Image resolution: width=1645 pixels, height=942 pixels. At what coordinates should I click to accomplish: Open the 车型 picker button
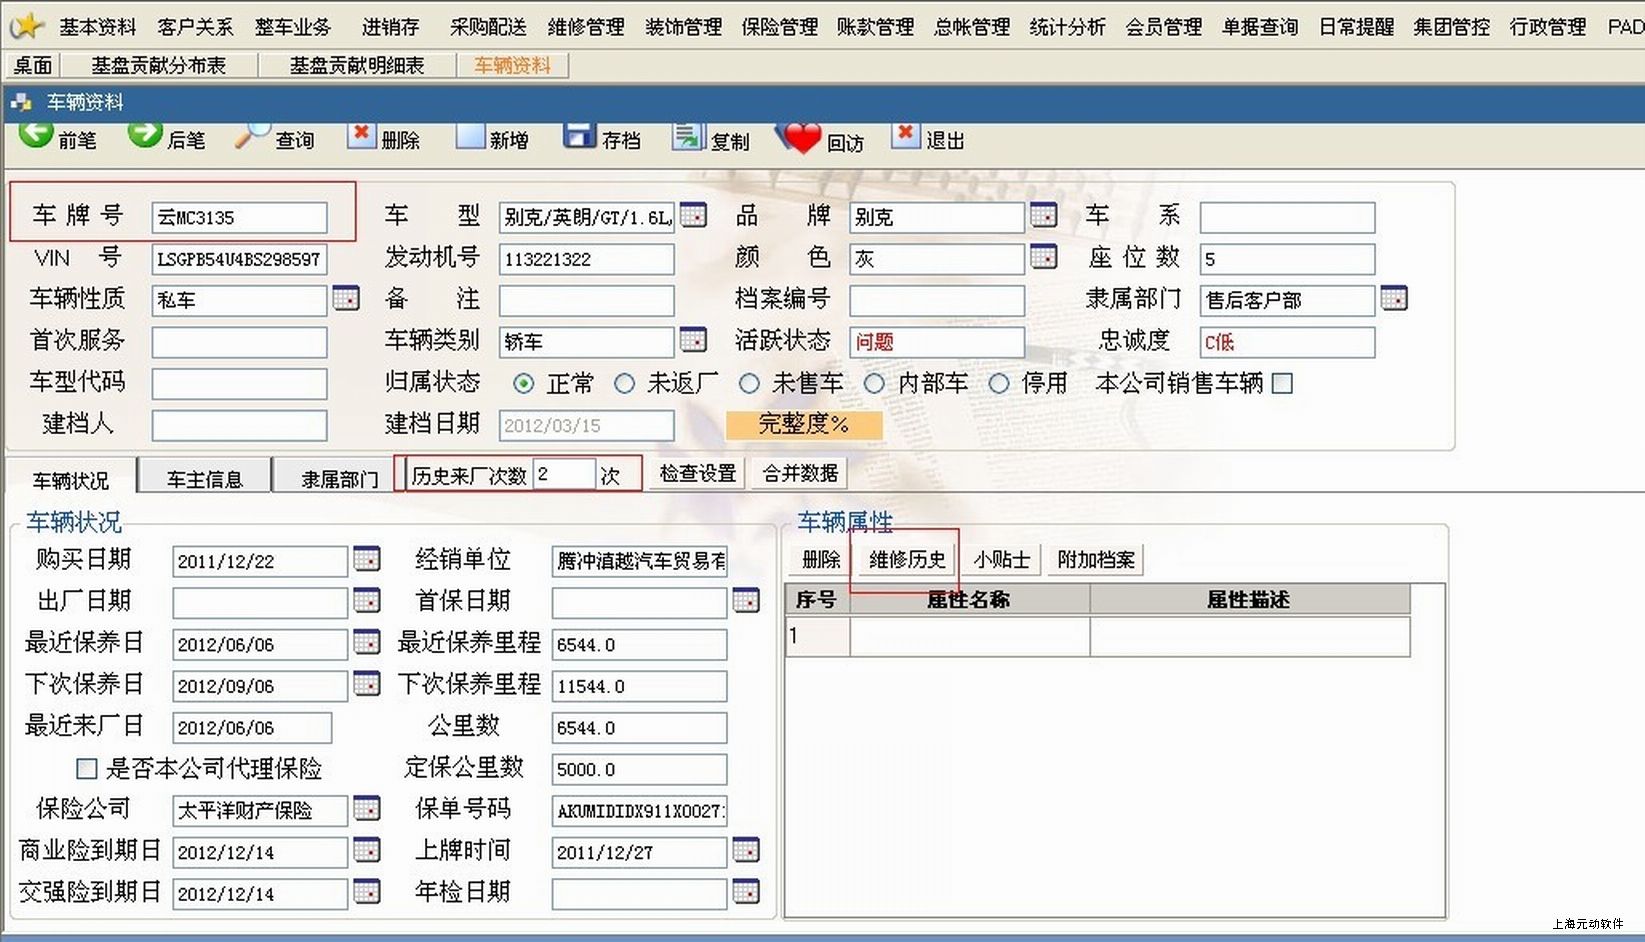[x=693, y=215]
